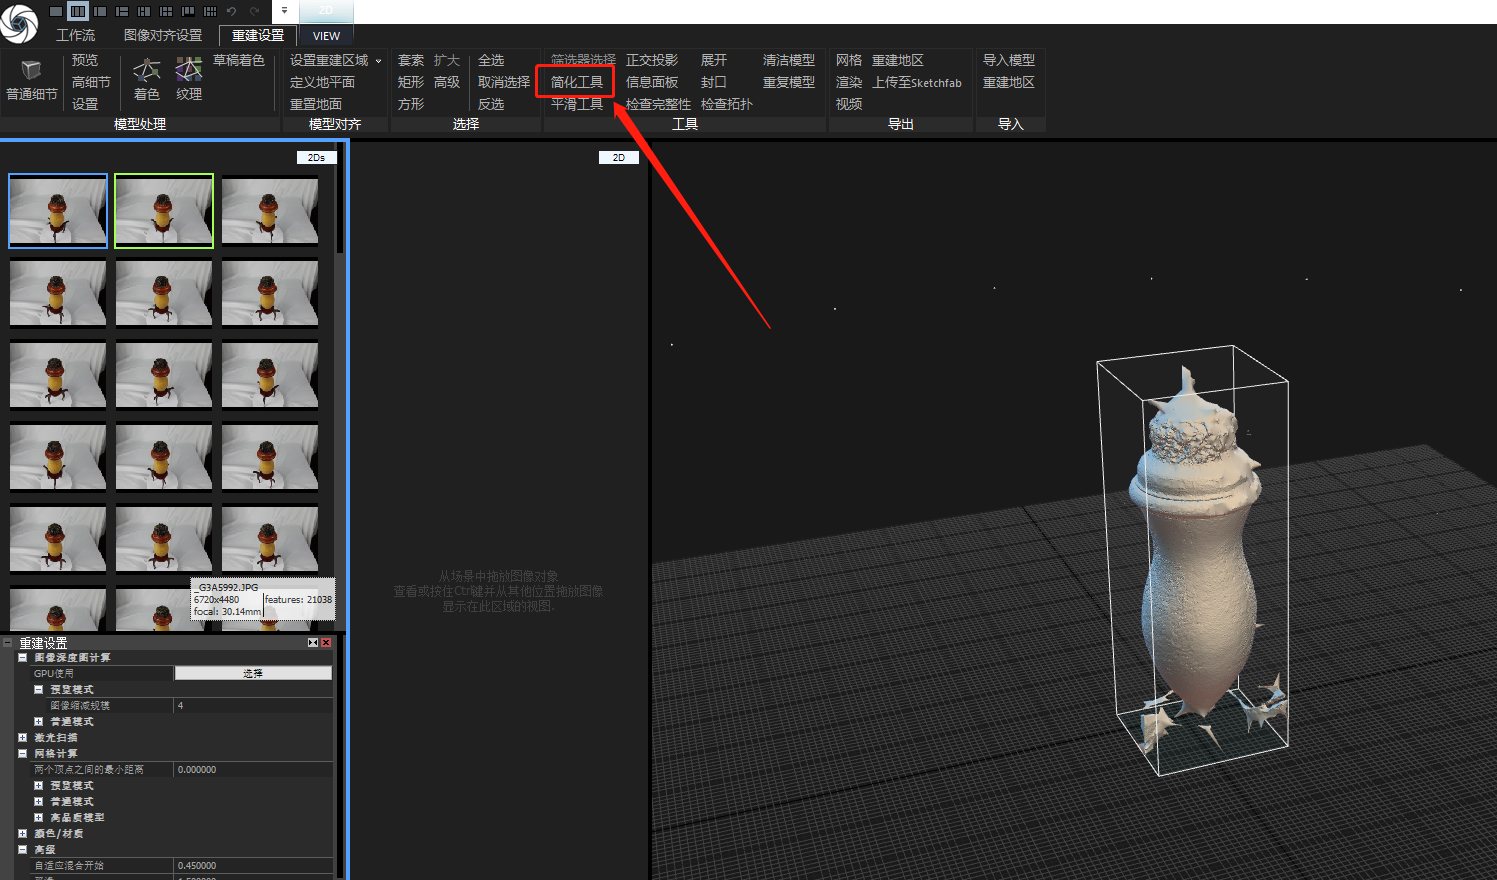Click the 图像缩减规模 value field
Image resolution: width=1497 pixels, height=880 pixels.
[254, 705]
